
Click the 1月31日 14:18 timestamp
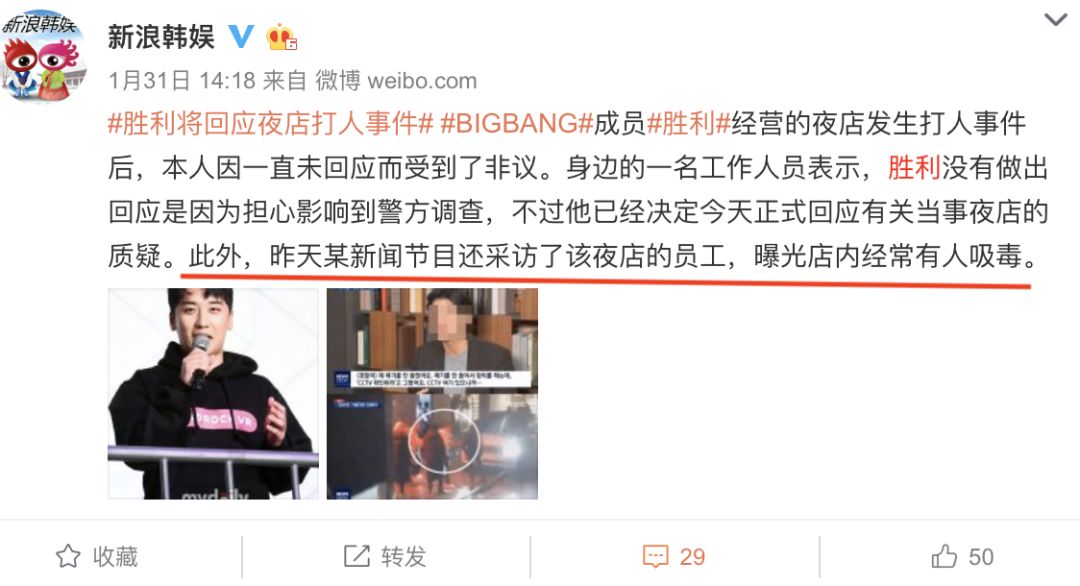182,81
